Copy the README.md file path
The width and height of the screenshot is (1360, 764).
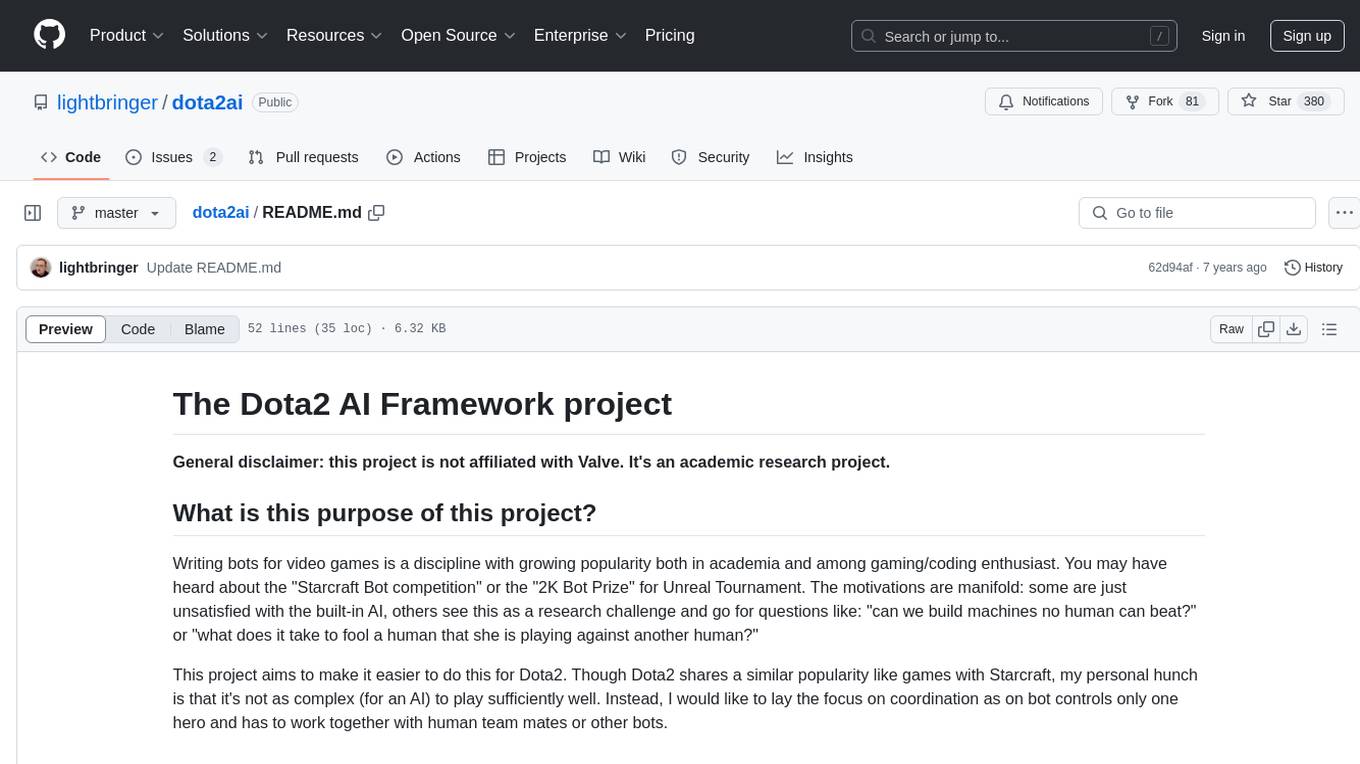[377, 213]
